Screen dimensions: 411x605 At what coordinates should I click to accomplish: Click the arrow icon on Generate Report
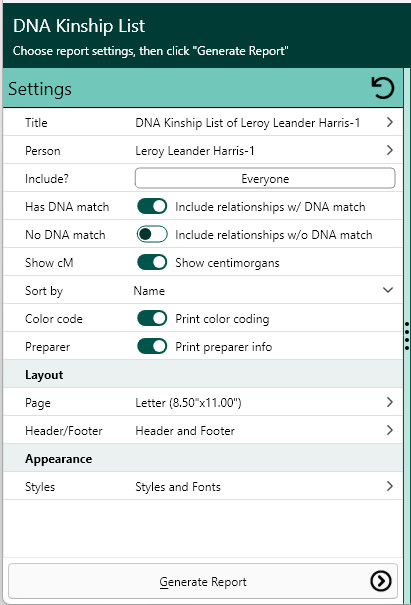click(x=381, y=581)
